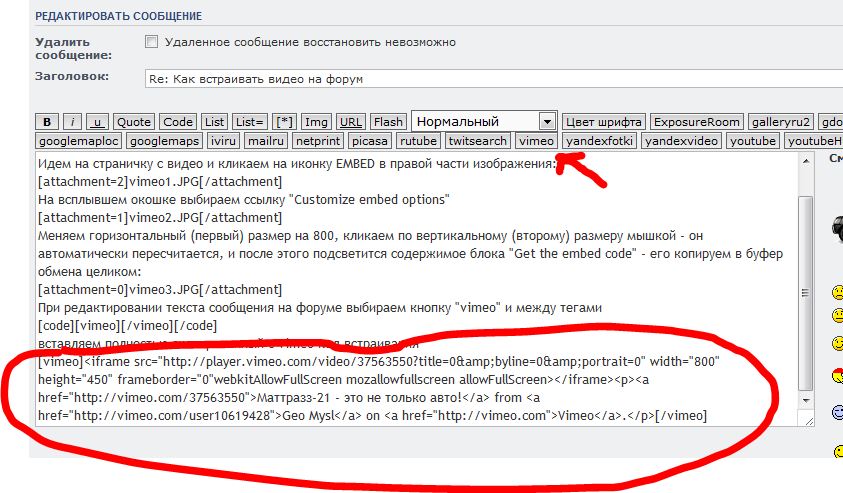The height and width of the screenshot is (493, 843).
Task: Check the delete message checkbox
Action: pos(151,42)
